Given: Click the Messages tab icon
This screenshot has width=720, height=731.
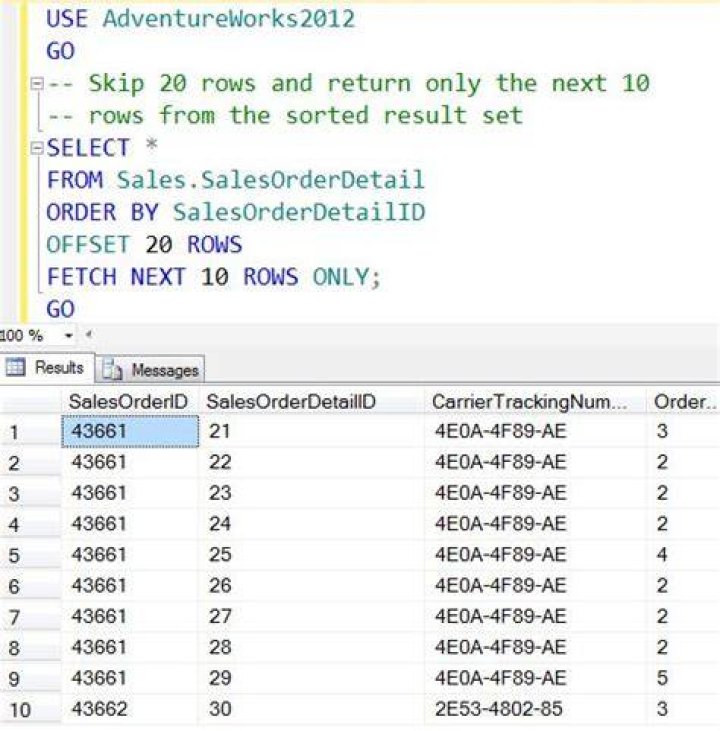Looking at the screenshot, I should (x=112, y=370).
